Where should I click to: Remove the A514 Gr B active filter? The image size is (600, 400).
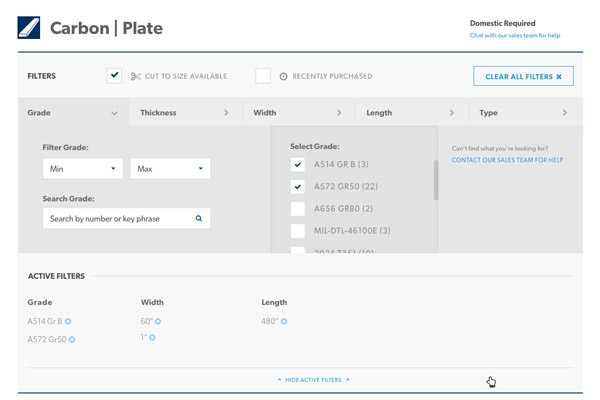click(x=68, y=321)
